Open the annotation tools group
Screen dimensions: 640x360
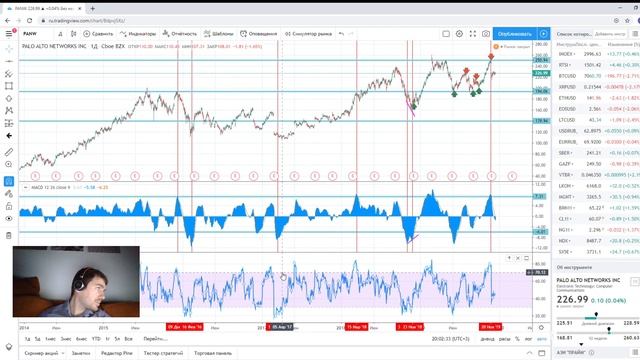(x=9, y=98)
